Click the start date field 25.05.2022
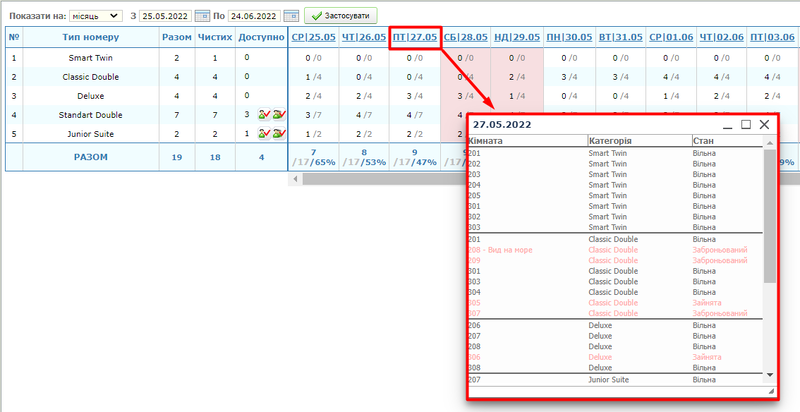Image resolution: width=800 pixels, height=412 pixels. pos(166,16)
